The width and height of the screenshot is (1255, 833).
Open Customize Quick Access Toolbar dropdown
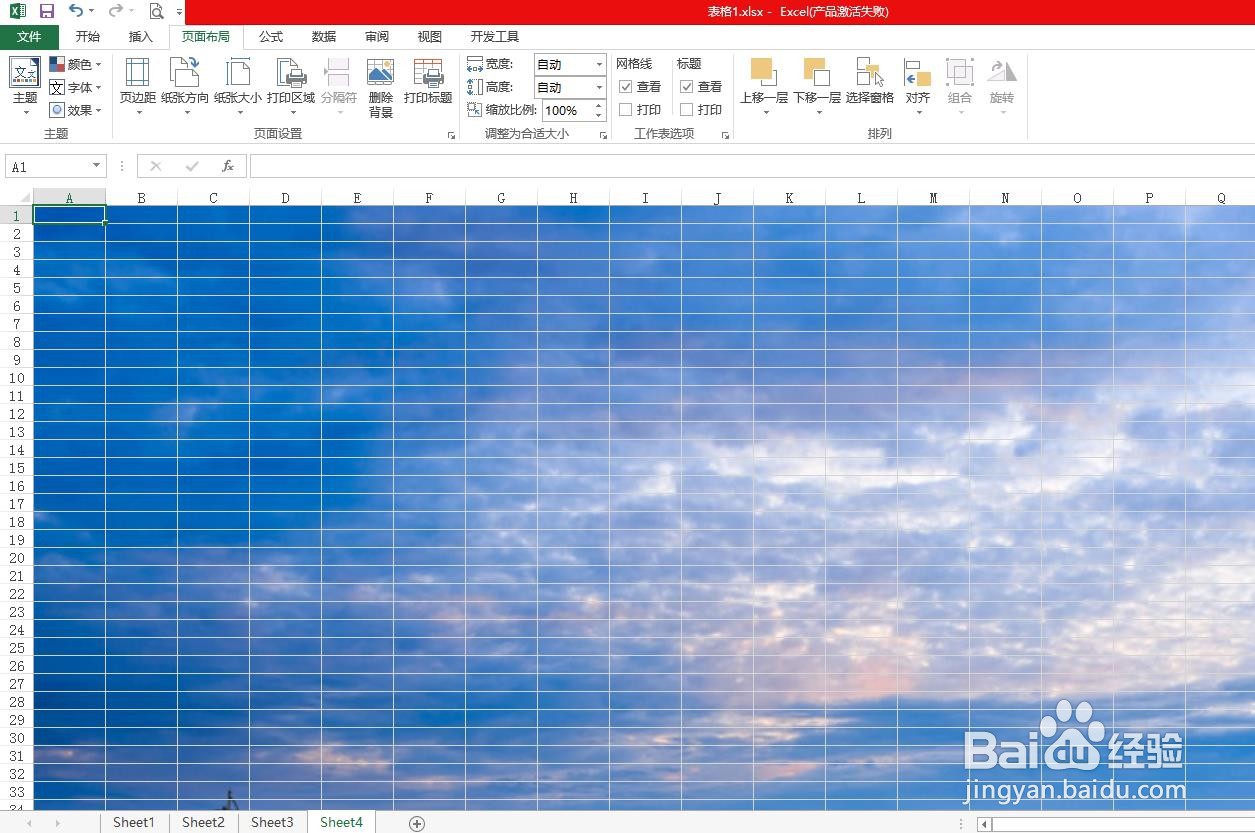point(179,12)
